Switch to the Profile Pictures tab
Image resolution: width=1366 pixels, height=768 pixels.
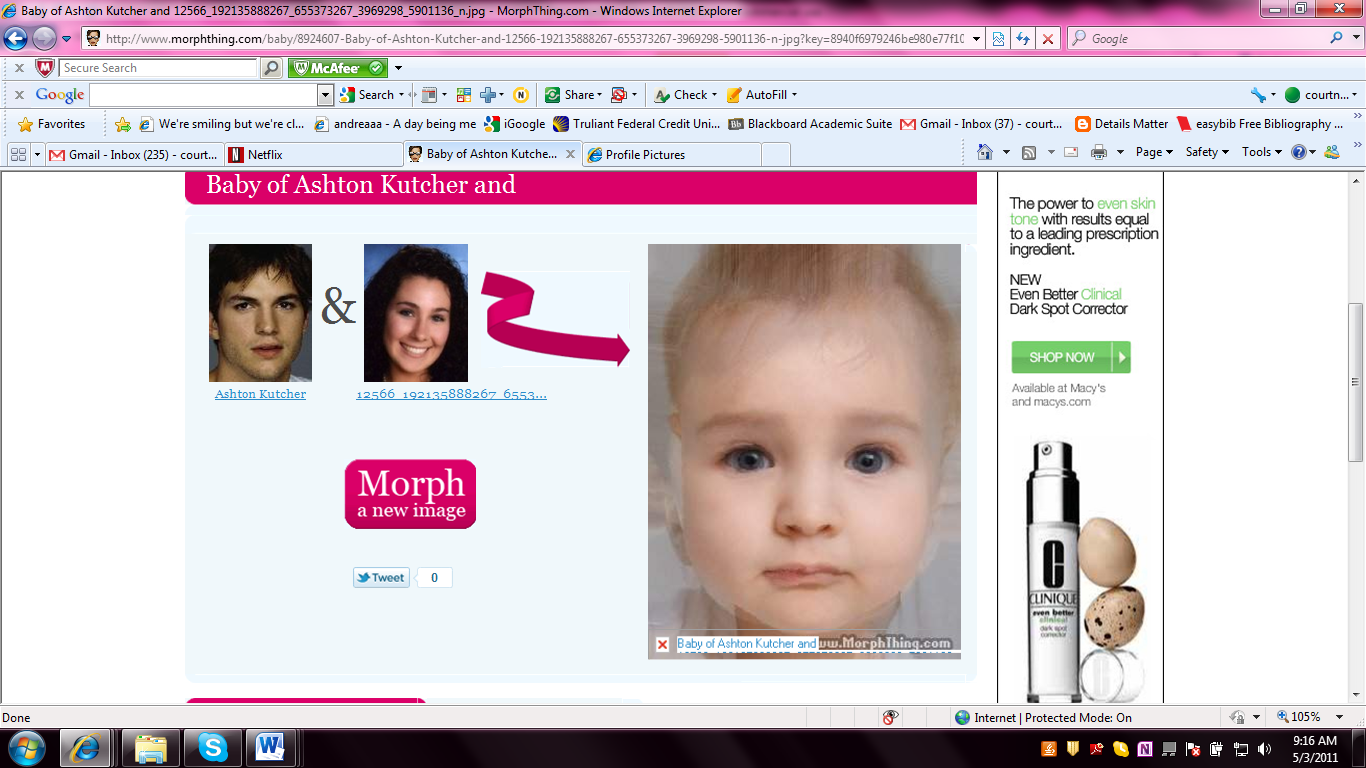point(671,155)
